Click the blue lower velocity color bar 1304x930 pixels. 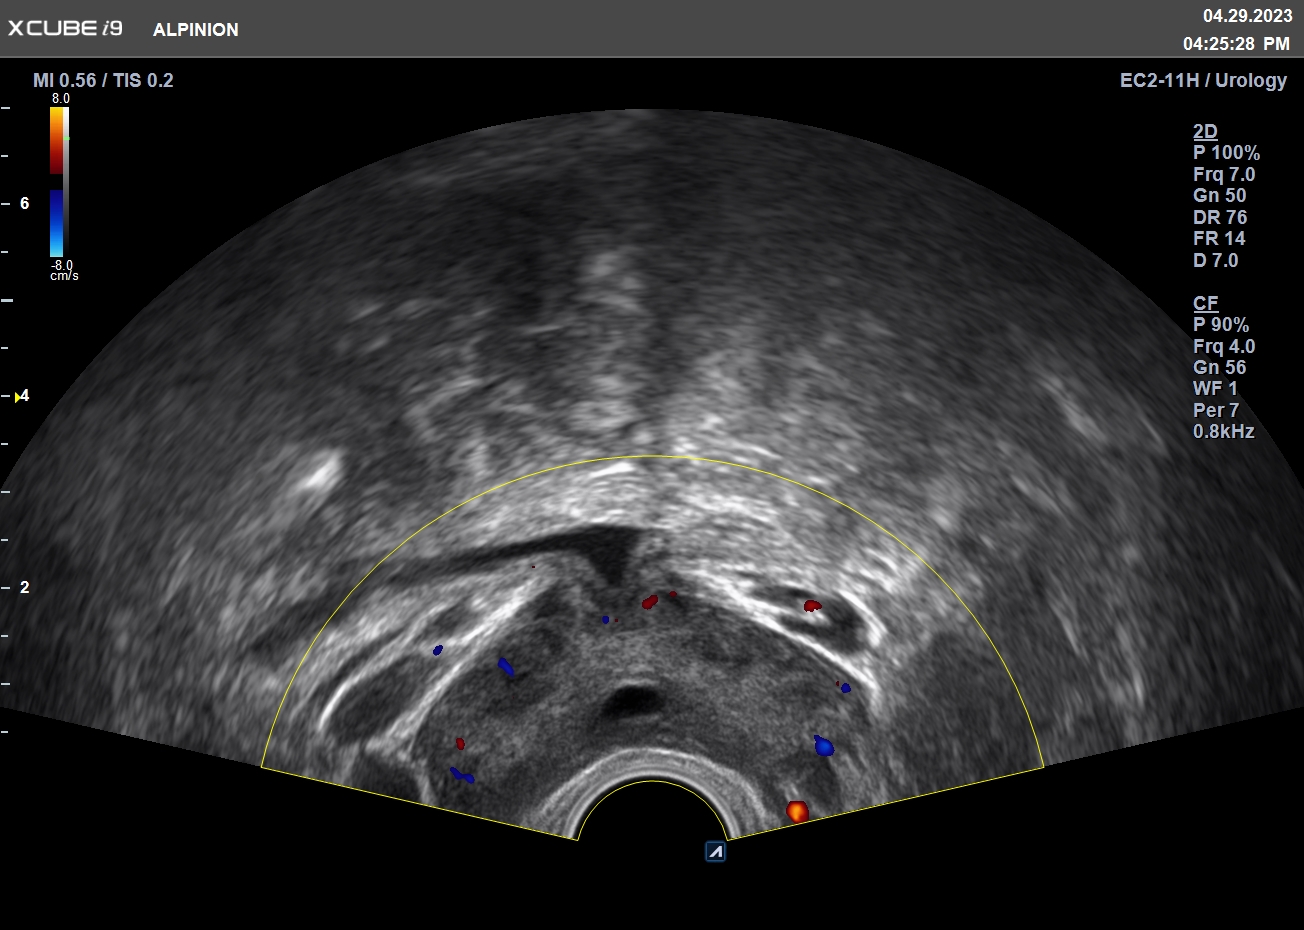click(x=57, y=223)
